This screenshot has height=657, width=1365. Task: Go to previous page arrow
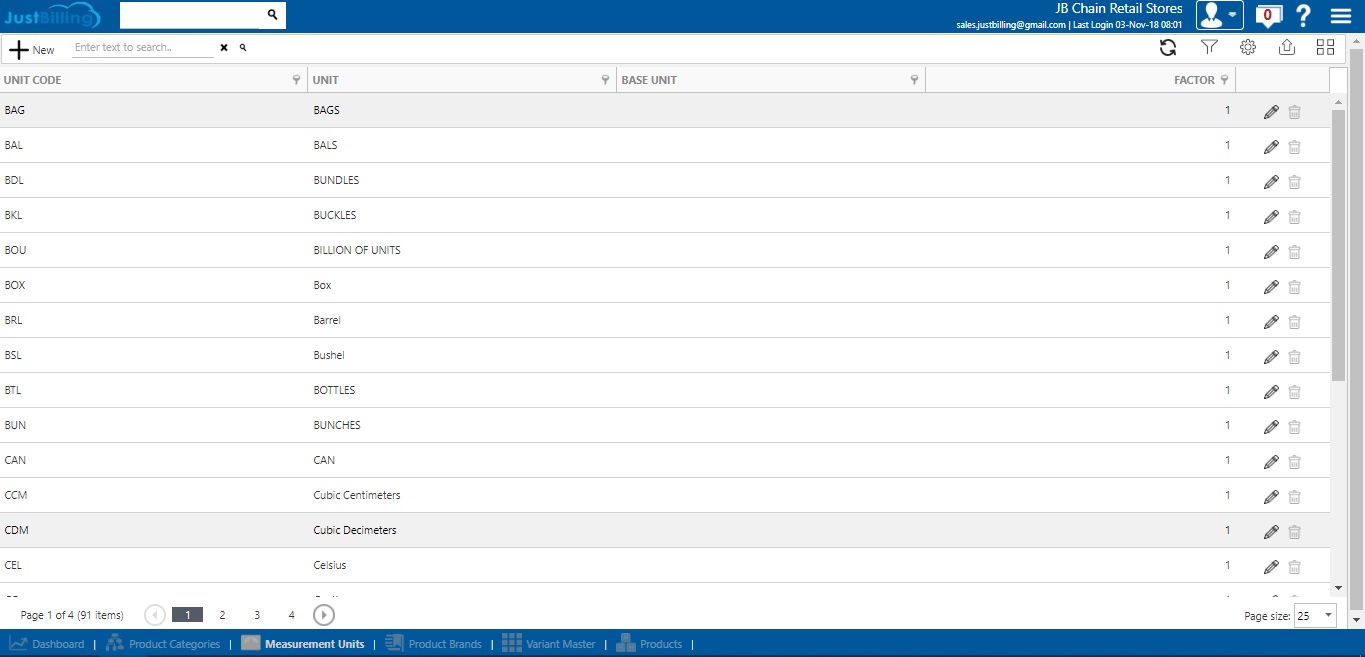(155, 615)
